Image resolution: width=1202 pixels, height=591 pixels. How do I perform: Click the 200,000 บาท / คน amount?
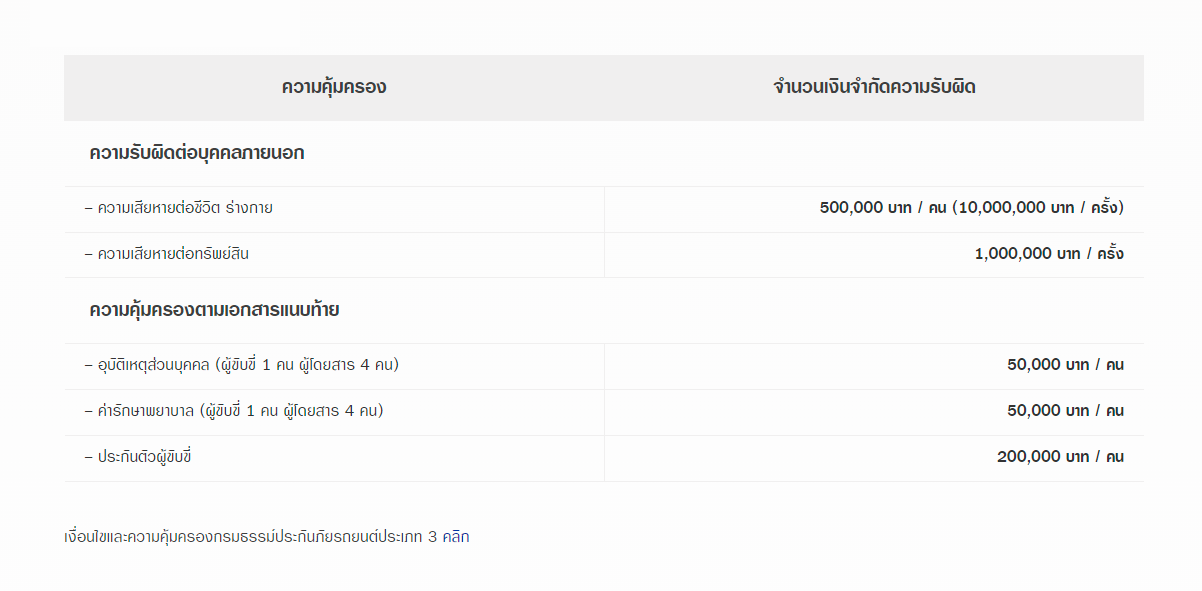coord(1060,457)
